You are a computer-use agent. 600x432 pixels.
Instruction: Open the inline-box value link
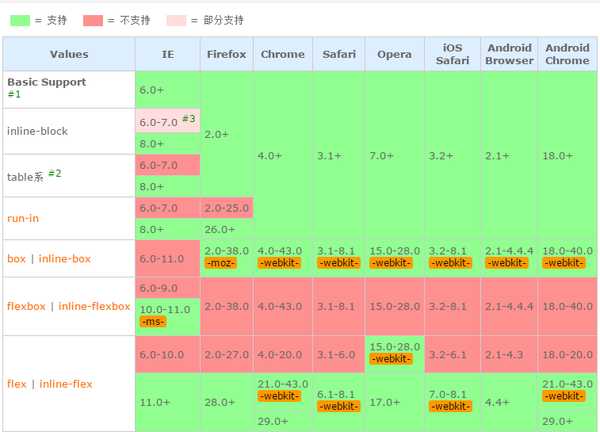pos(65,259)
